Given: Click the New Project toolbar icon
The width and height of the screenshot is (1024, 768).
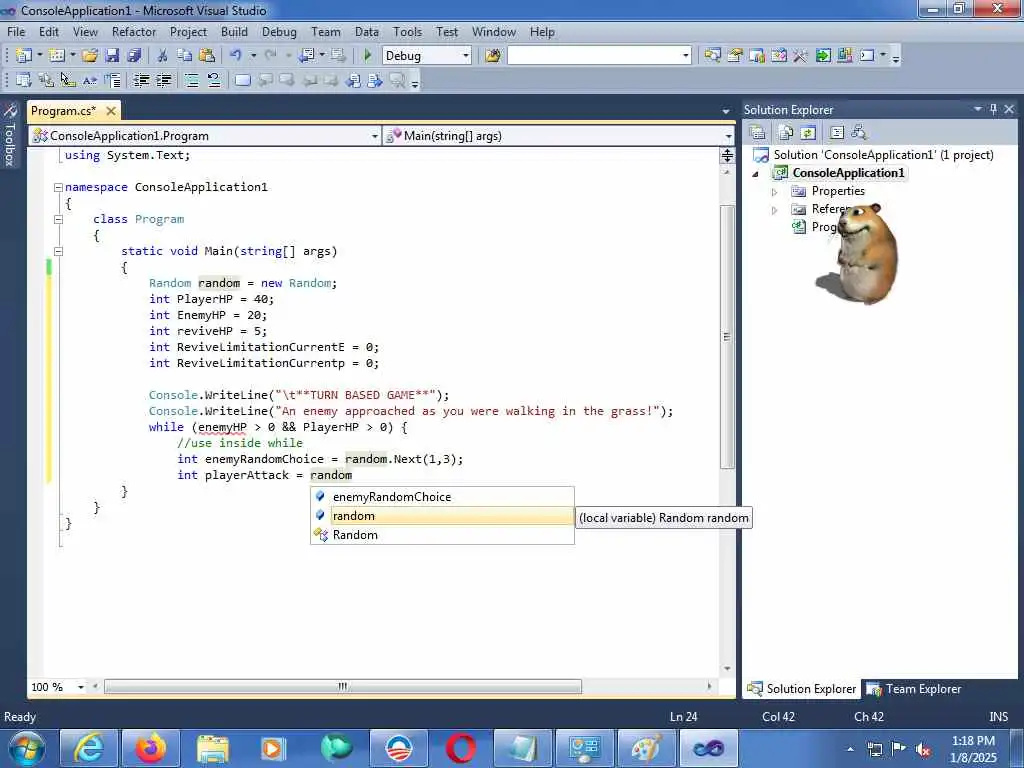Looking at the screenshot, I should [24, 56].
